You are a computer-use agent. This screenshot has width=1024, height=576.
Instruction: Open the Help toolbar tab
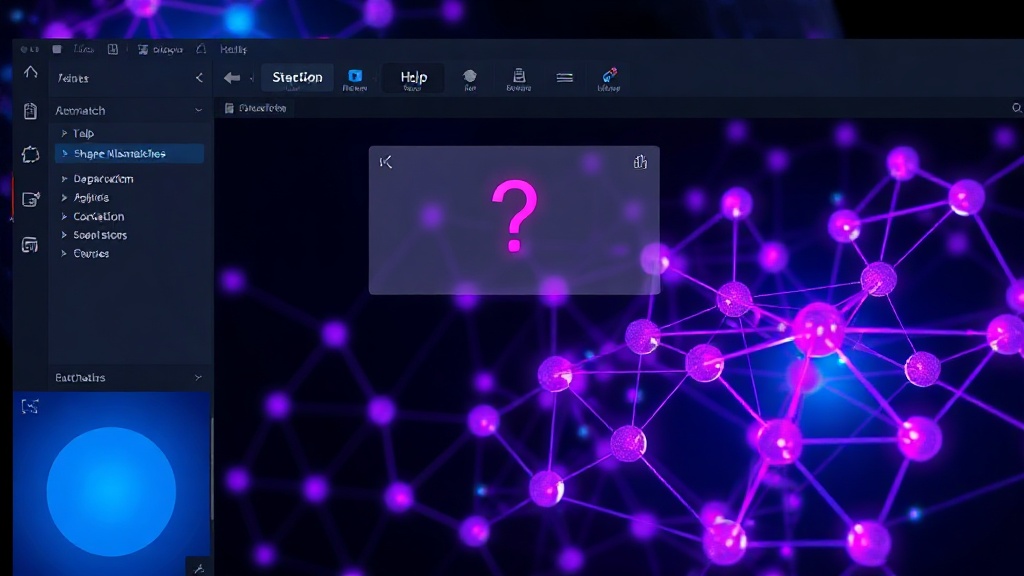[x=413, y=78]
